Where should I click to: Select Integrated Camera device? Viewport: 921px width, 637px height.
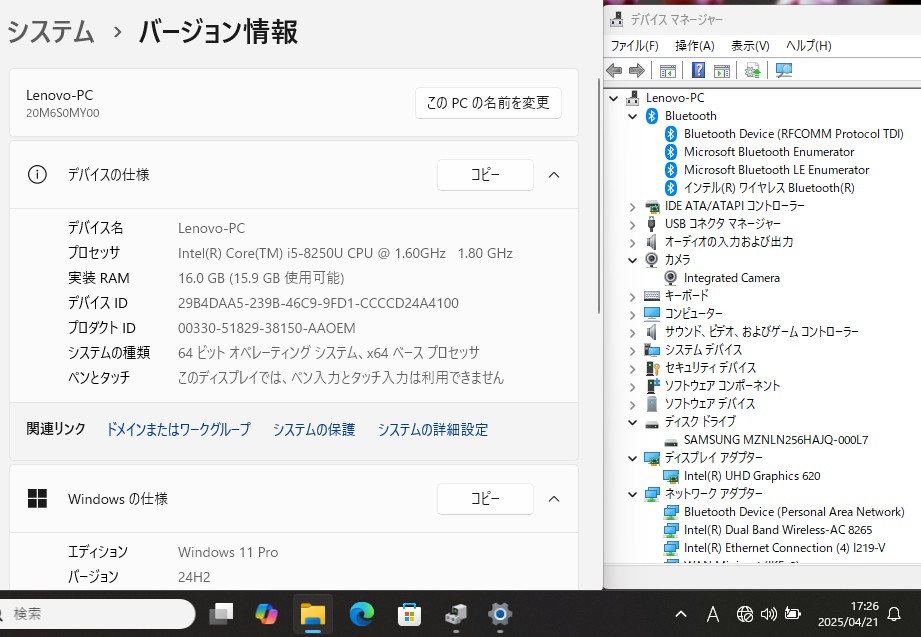731,278
